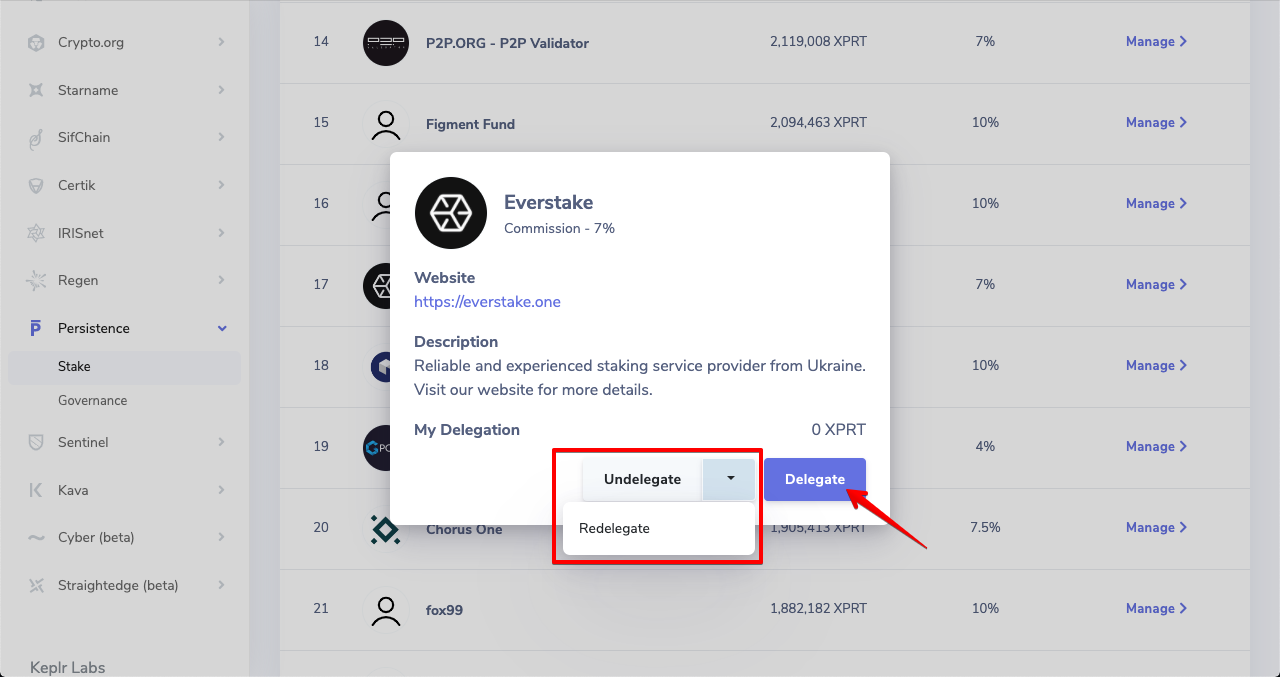The width and height of the screenshot is (1280, 677).
Task: Click the Figment Fund validator name
Action: 470,125
